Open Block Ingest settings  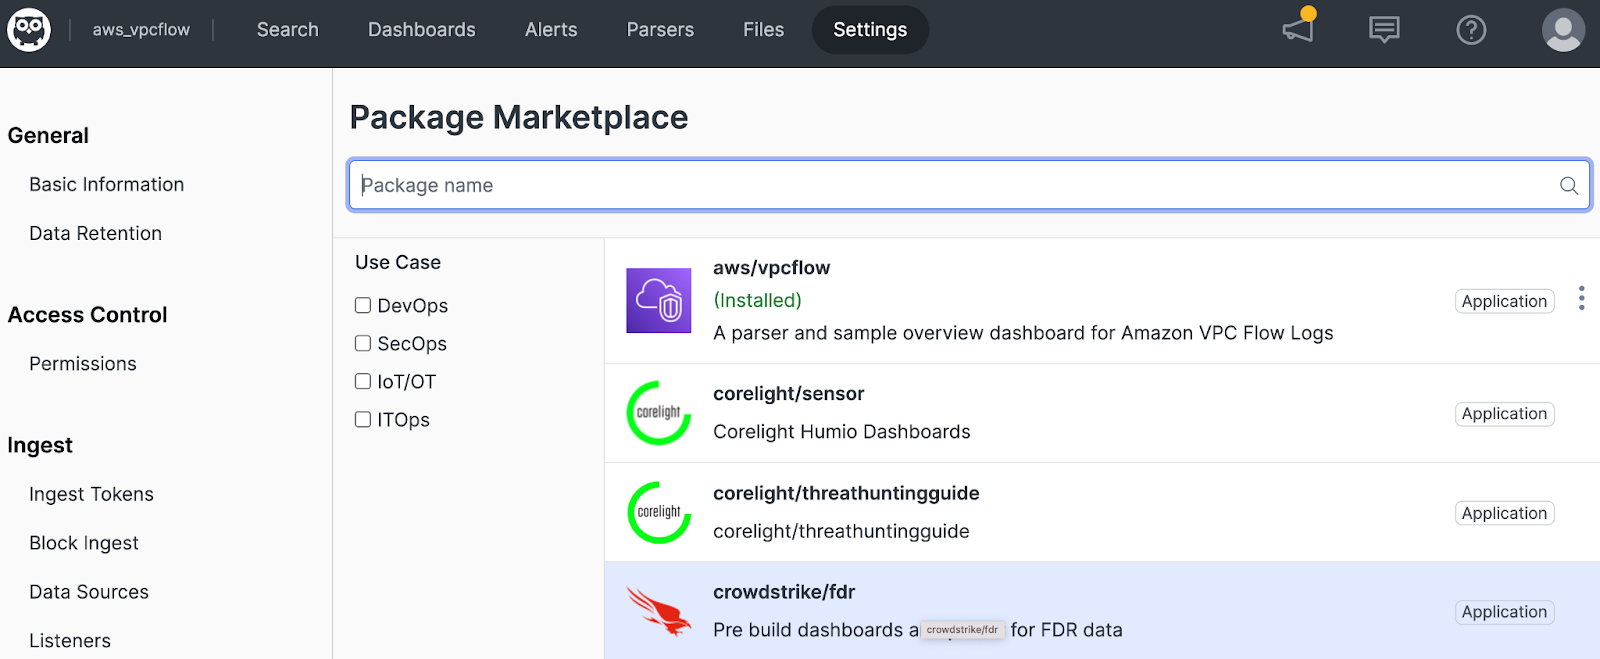[x=84, y=543]
